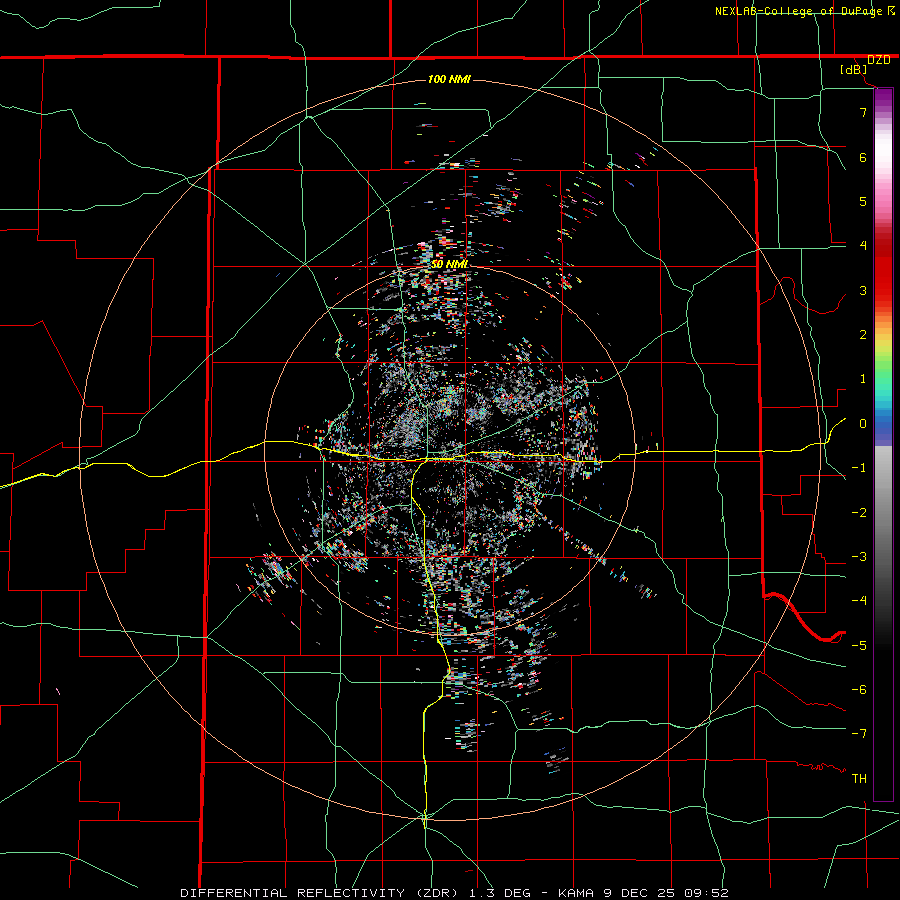Click the 50 NMI range ring label
Screen dimensions: 900x900
(x=449, y=264)
